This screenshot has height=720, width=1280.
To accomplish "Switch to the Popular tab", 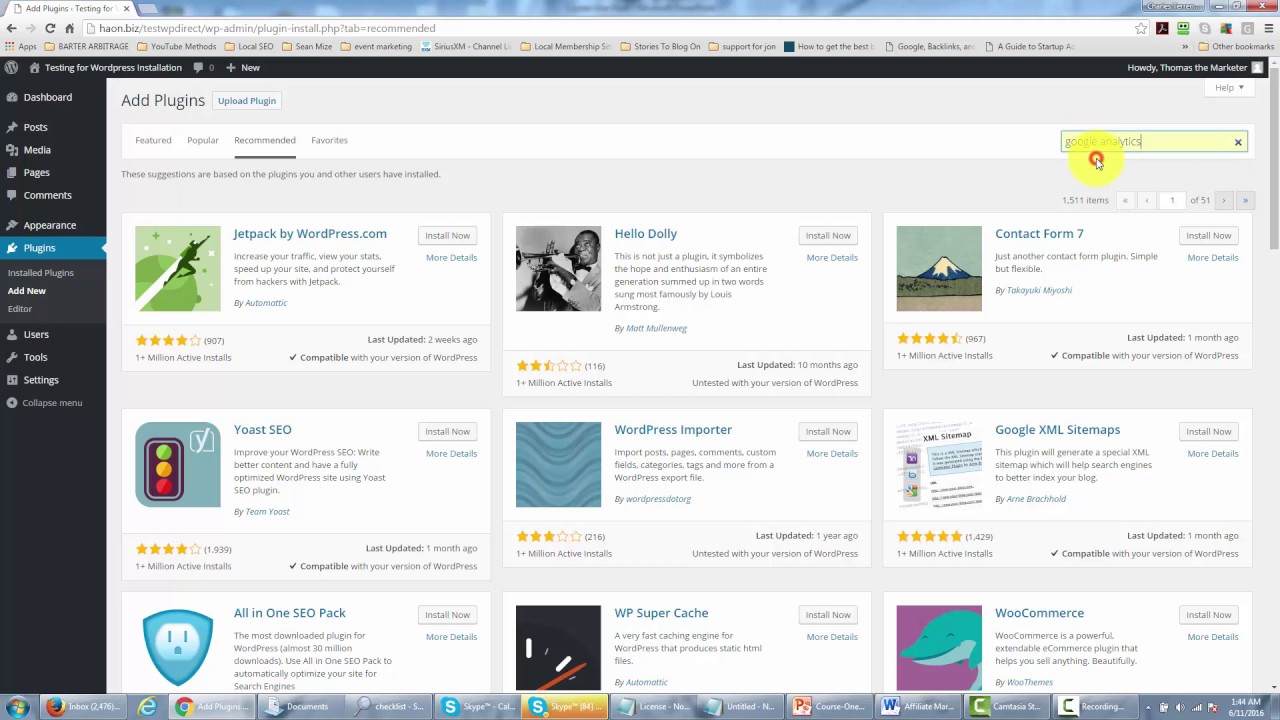I will (x=202, y=140).
